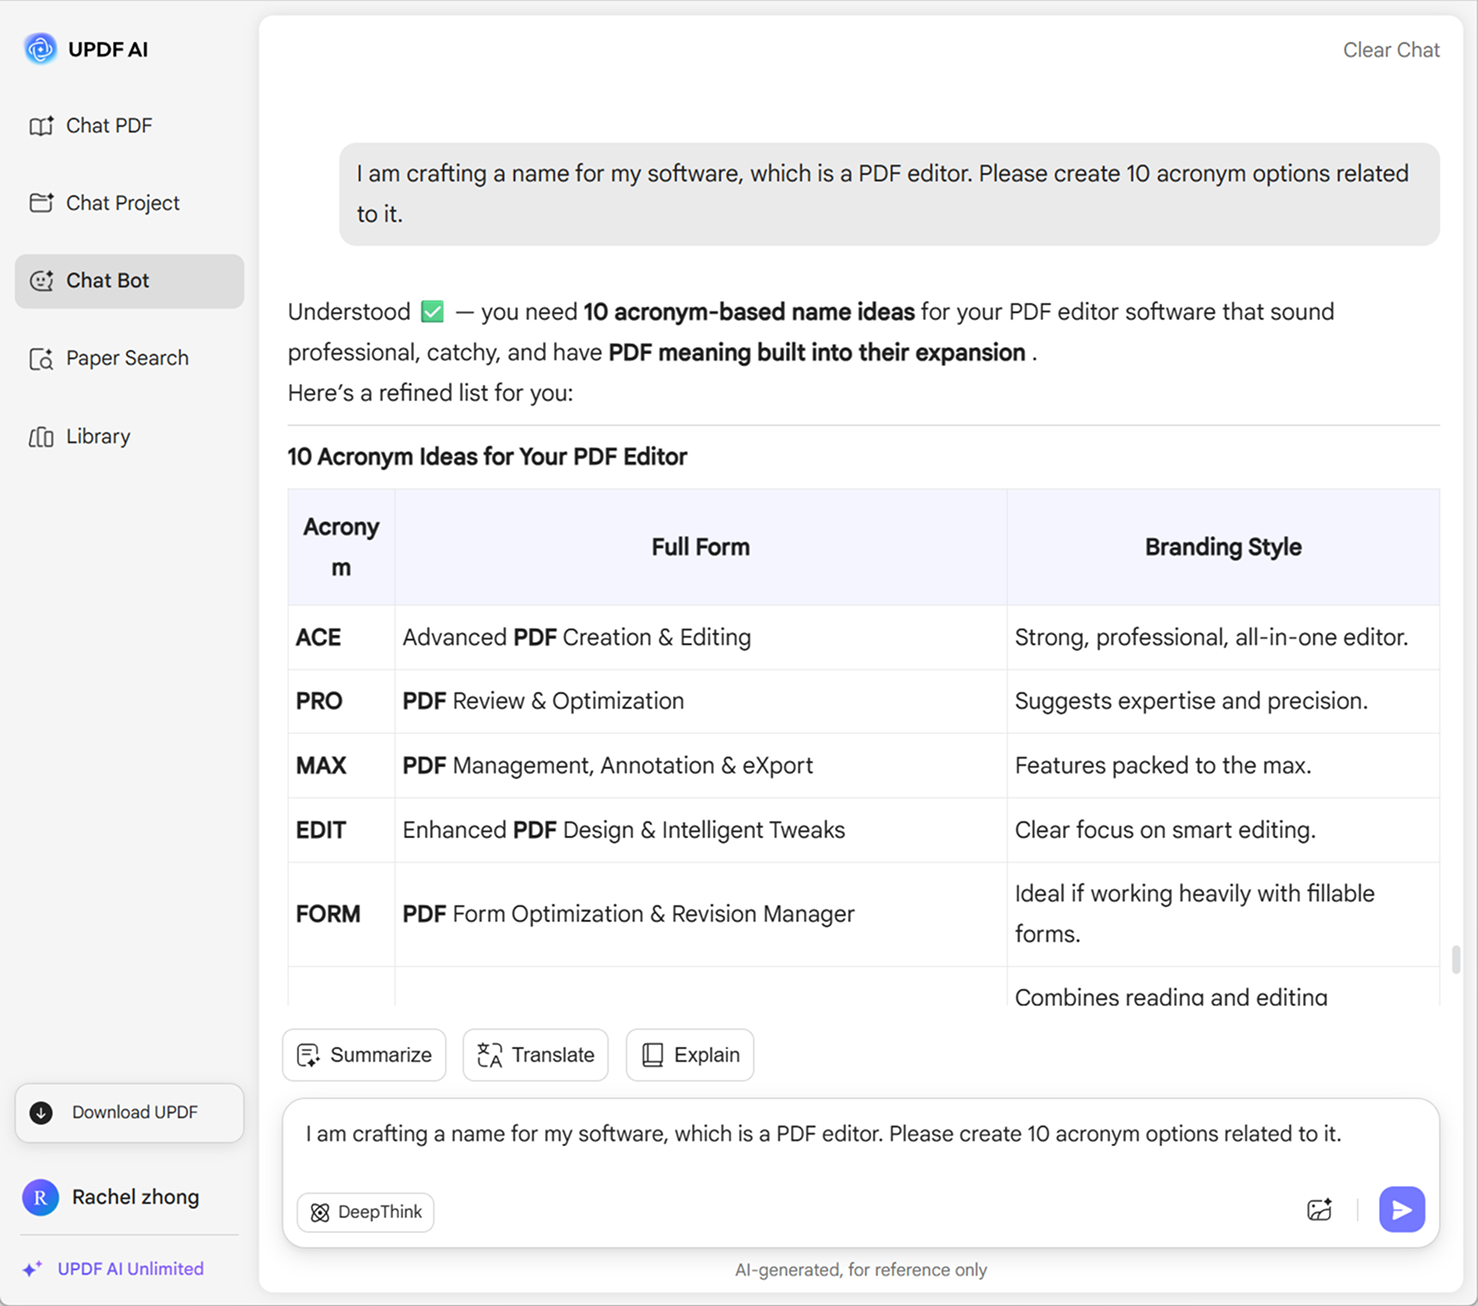Click the Library books icon
The width and height of the screenshot is (1478, 1306).
point(41,437)
